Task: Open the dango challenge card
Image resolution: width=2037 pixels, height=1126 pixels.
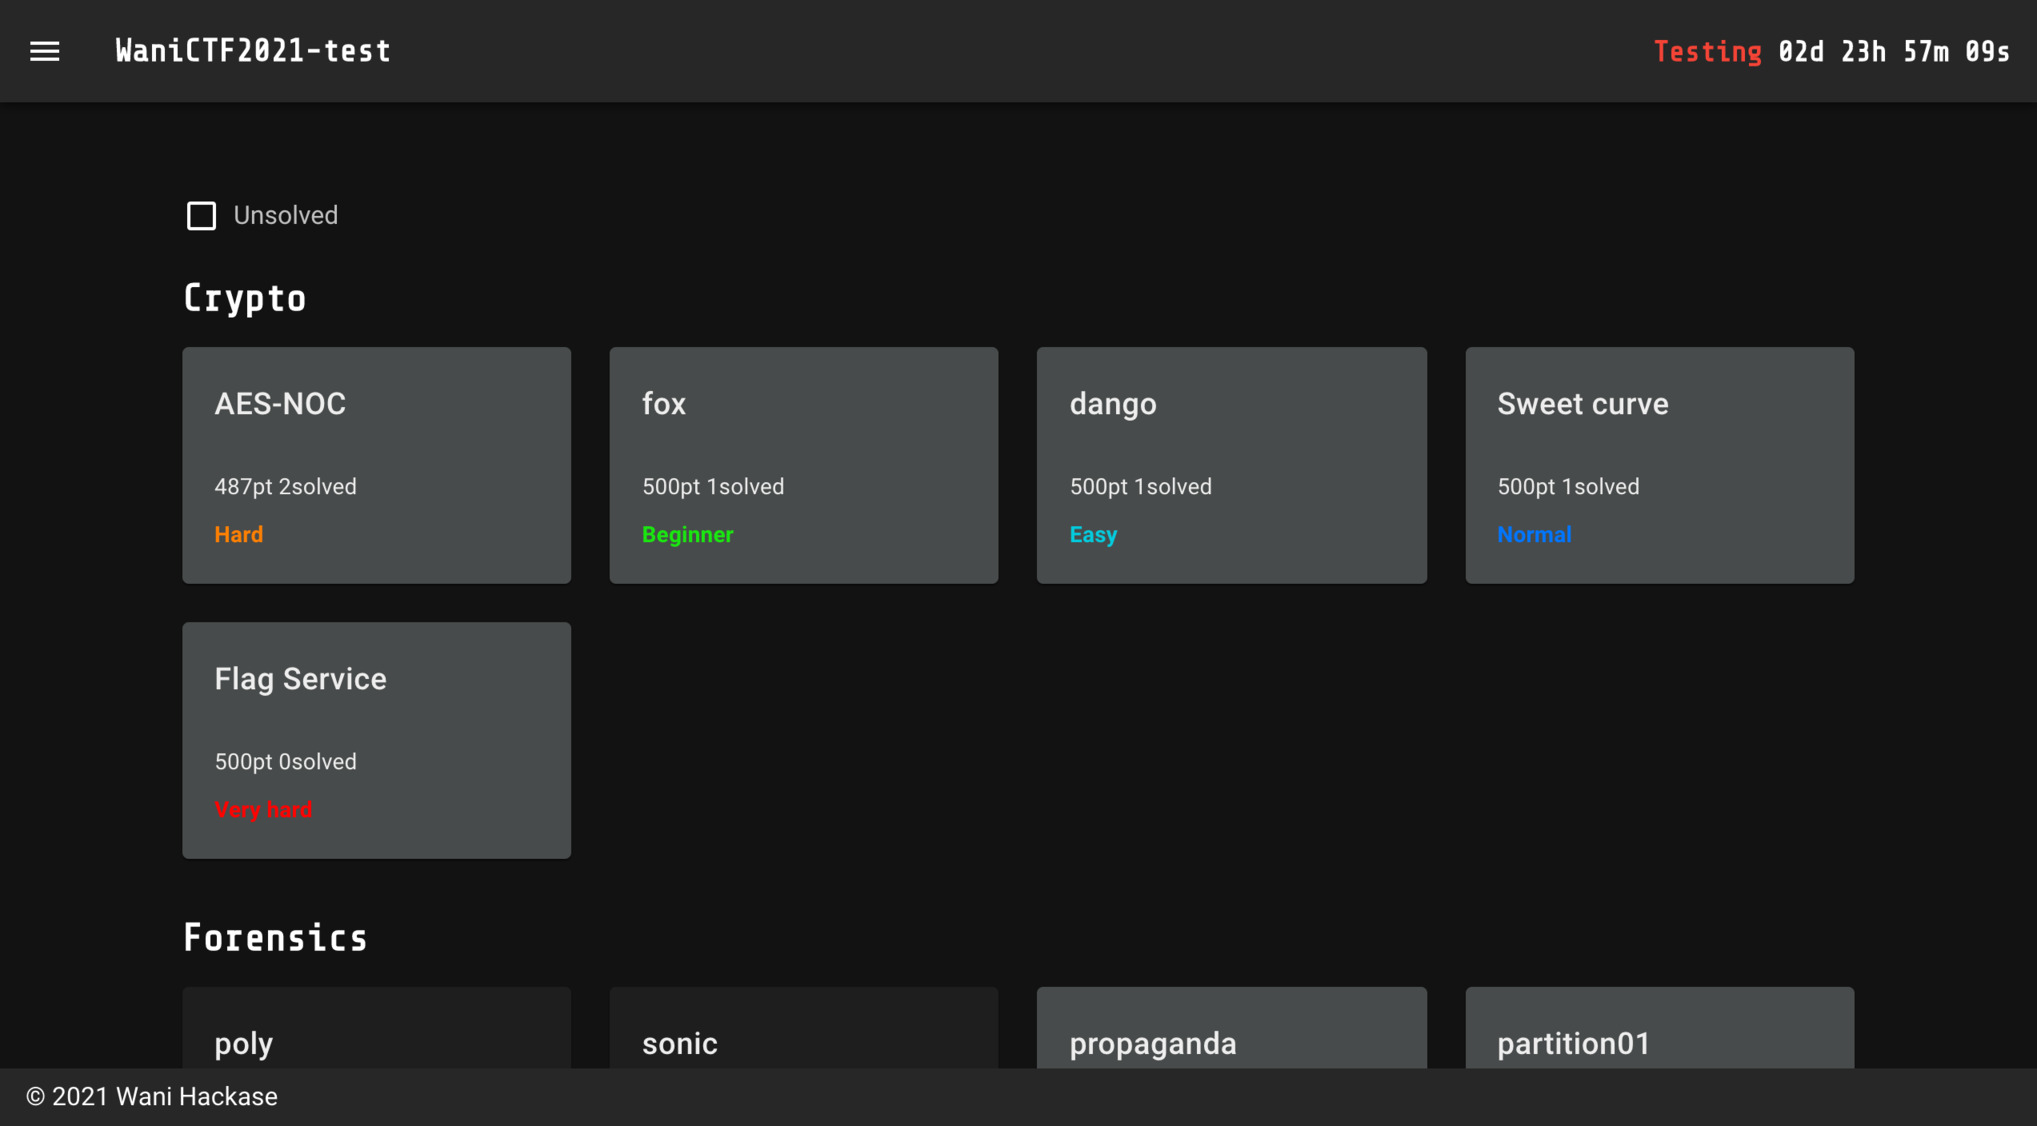Action: (1231, 465)
